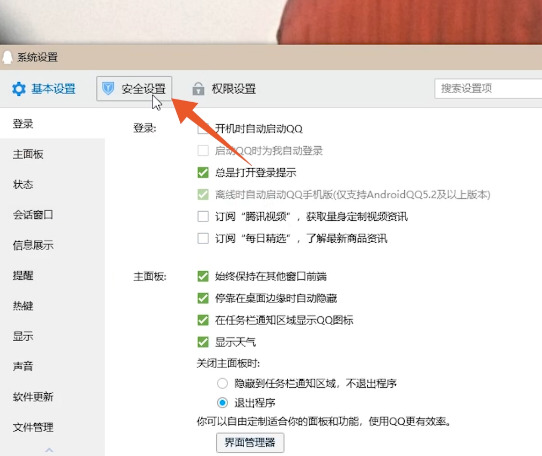542x456 pixels.
Task: Uncheck 显示天气 checkbox
Action: pyautogui.click(x=203, y=342)
